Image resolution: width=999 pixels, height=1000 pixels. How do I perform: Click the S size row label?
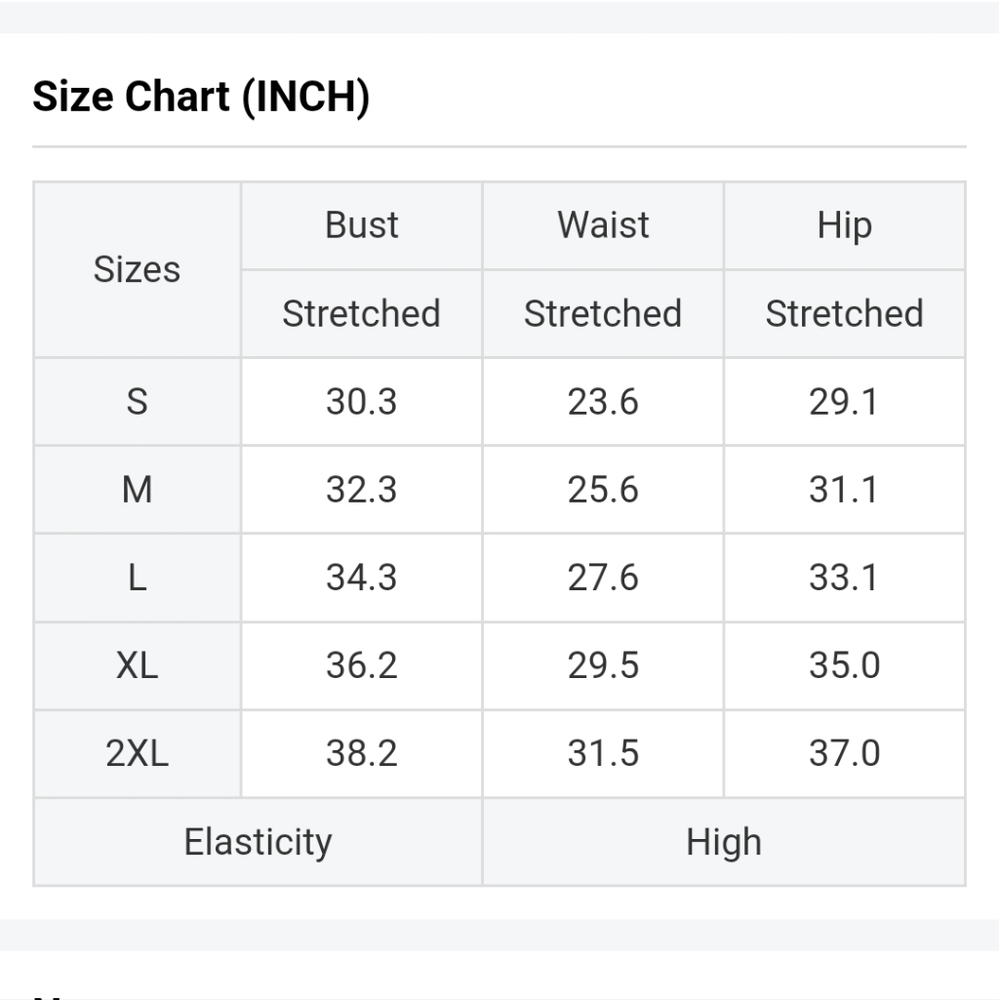137,401
